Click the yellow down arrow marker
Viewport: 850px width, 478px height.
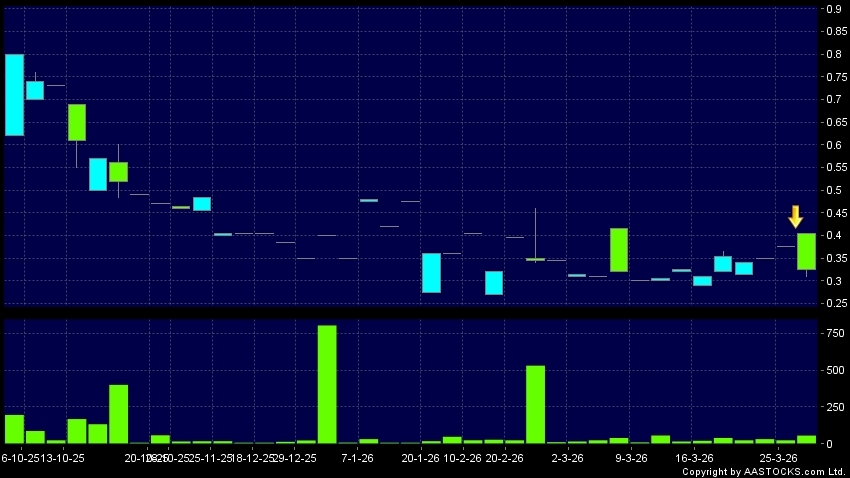pyautogui.click(x=796, y=216)
